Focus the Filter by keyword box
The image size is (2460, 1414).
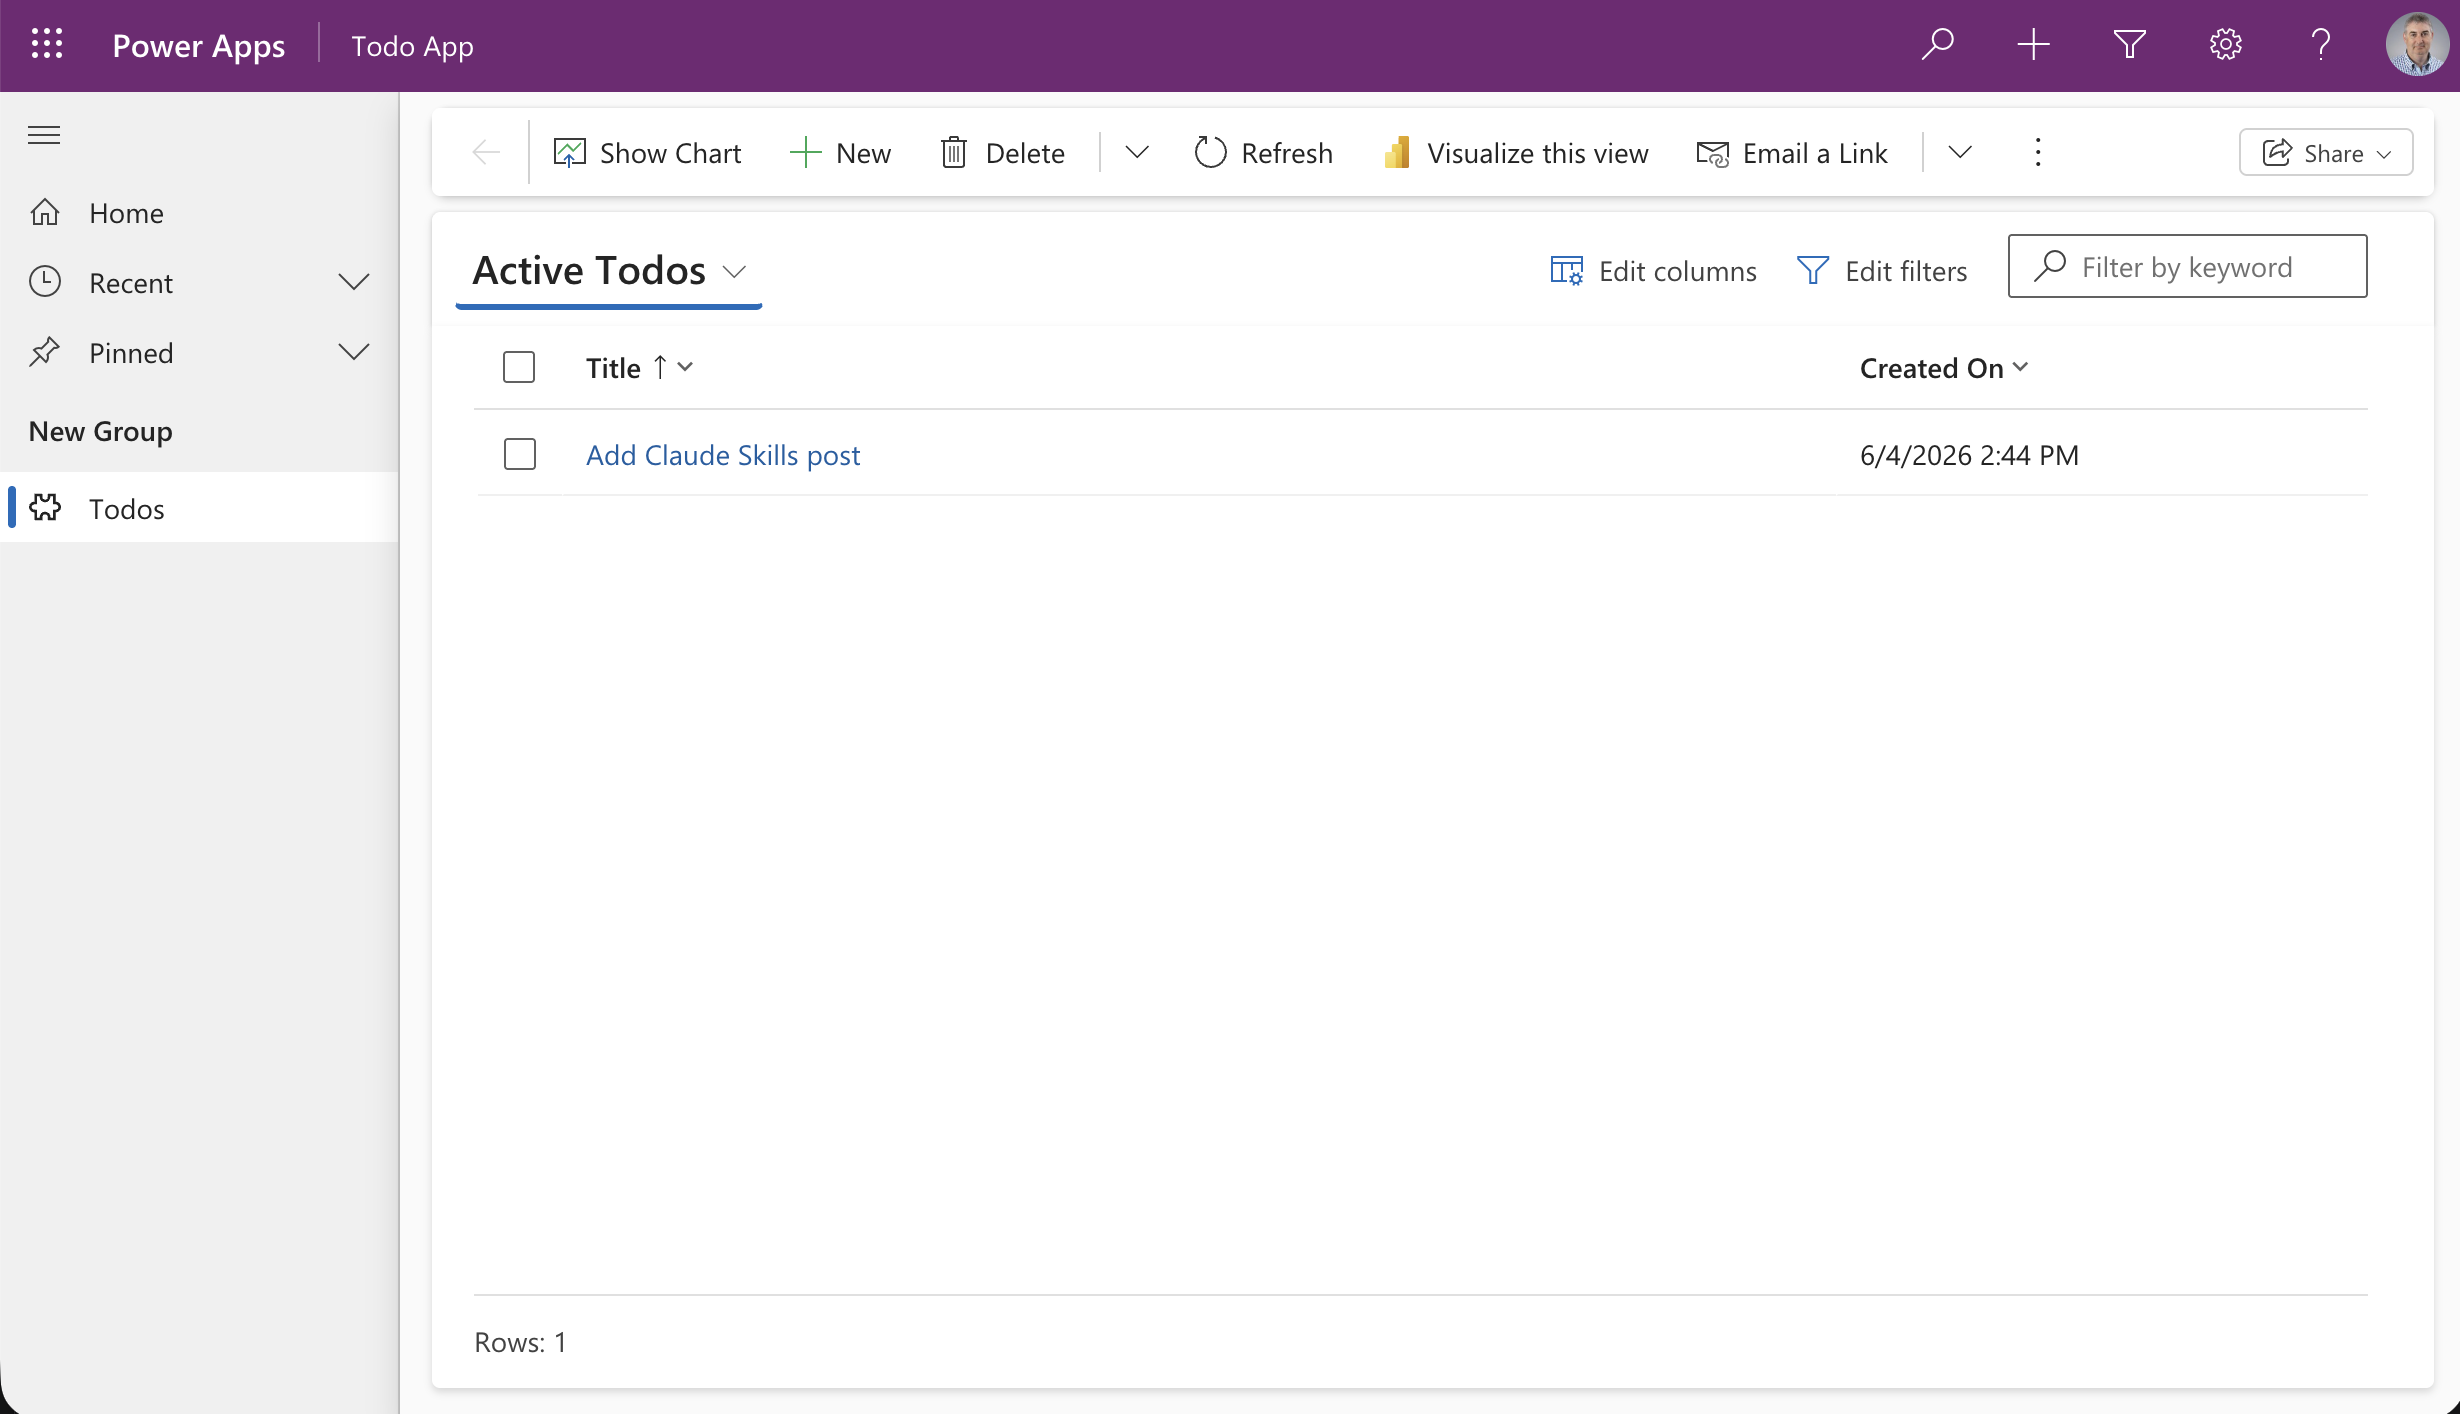2187,266
